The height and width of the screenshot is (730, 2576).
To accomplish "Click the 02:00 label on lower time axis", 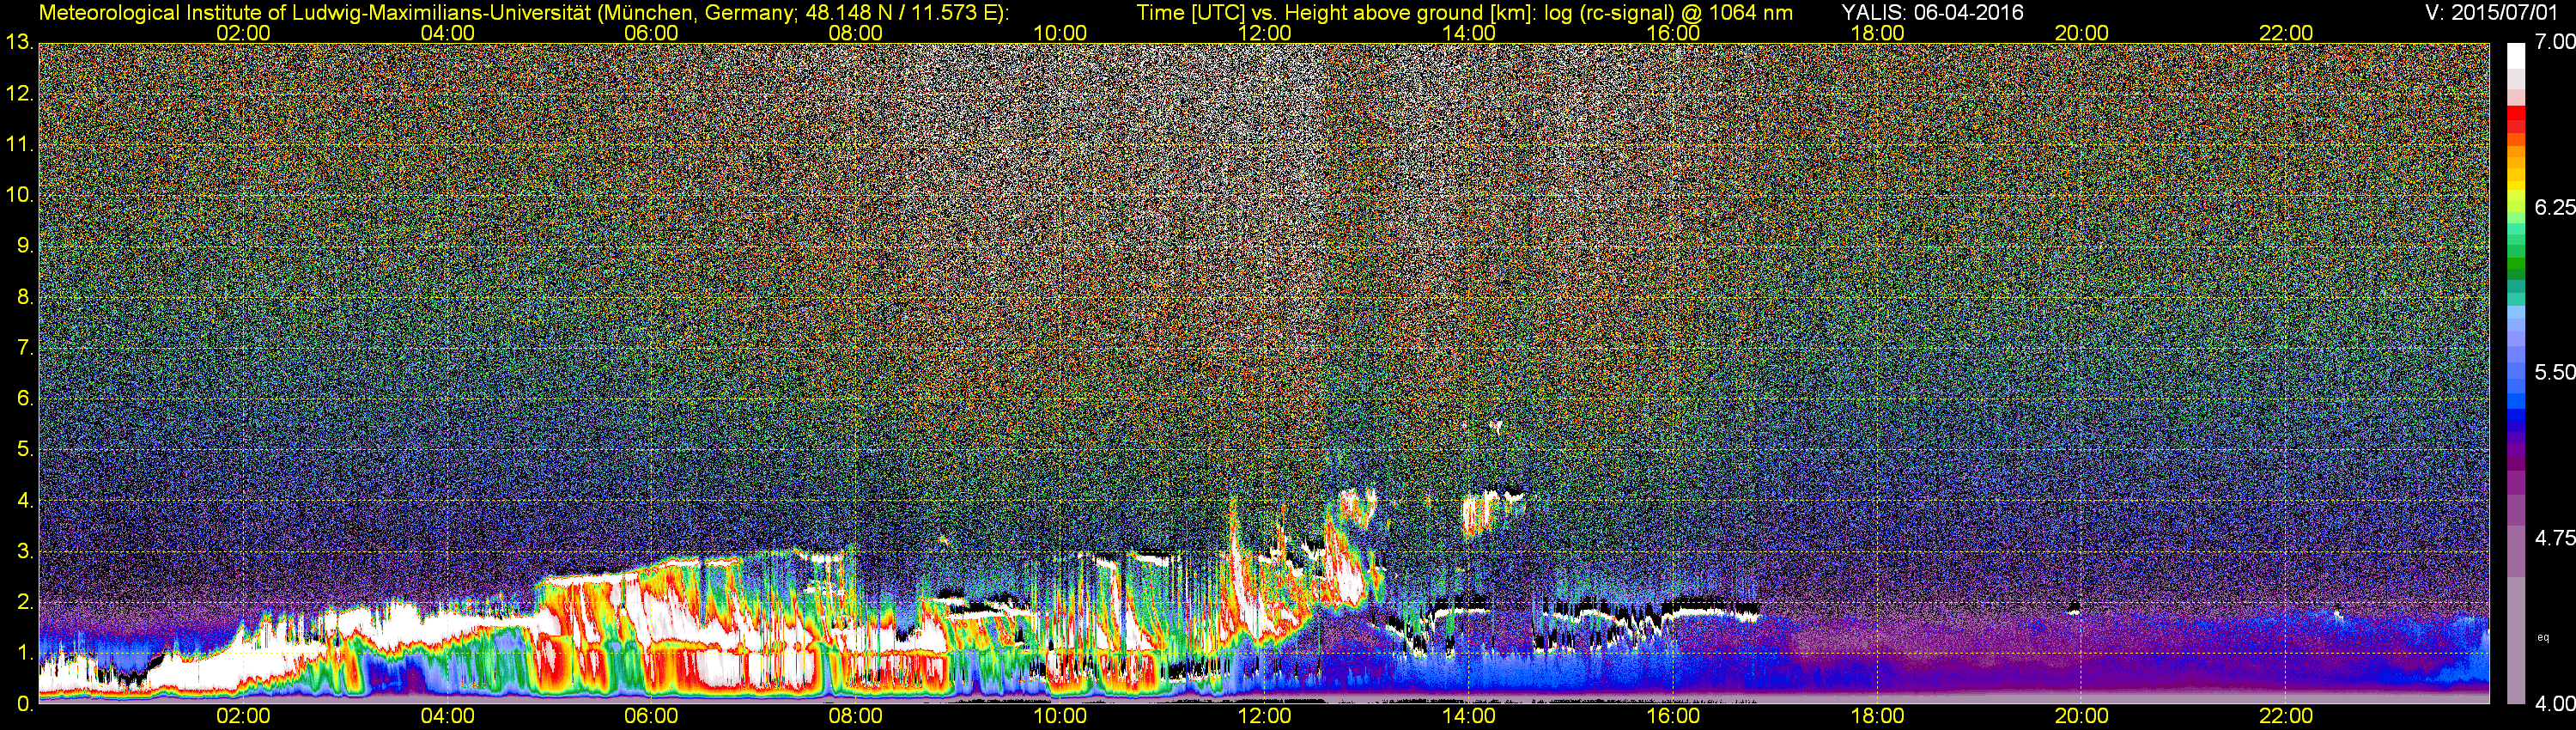I will point(243,716).
